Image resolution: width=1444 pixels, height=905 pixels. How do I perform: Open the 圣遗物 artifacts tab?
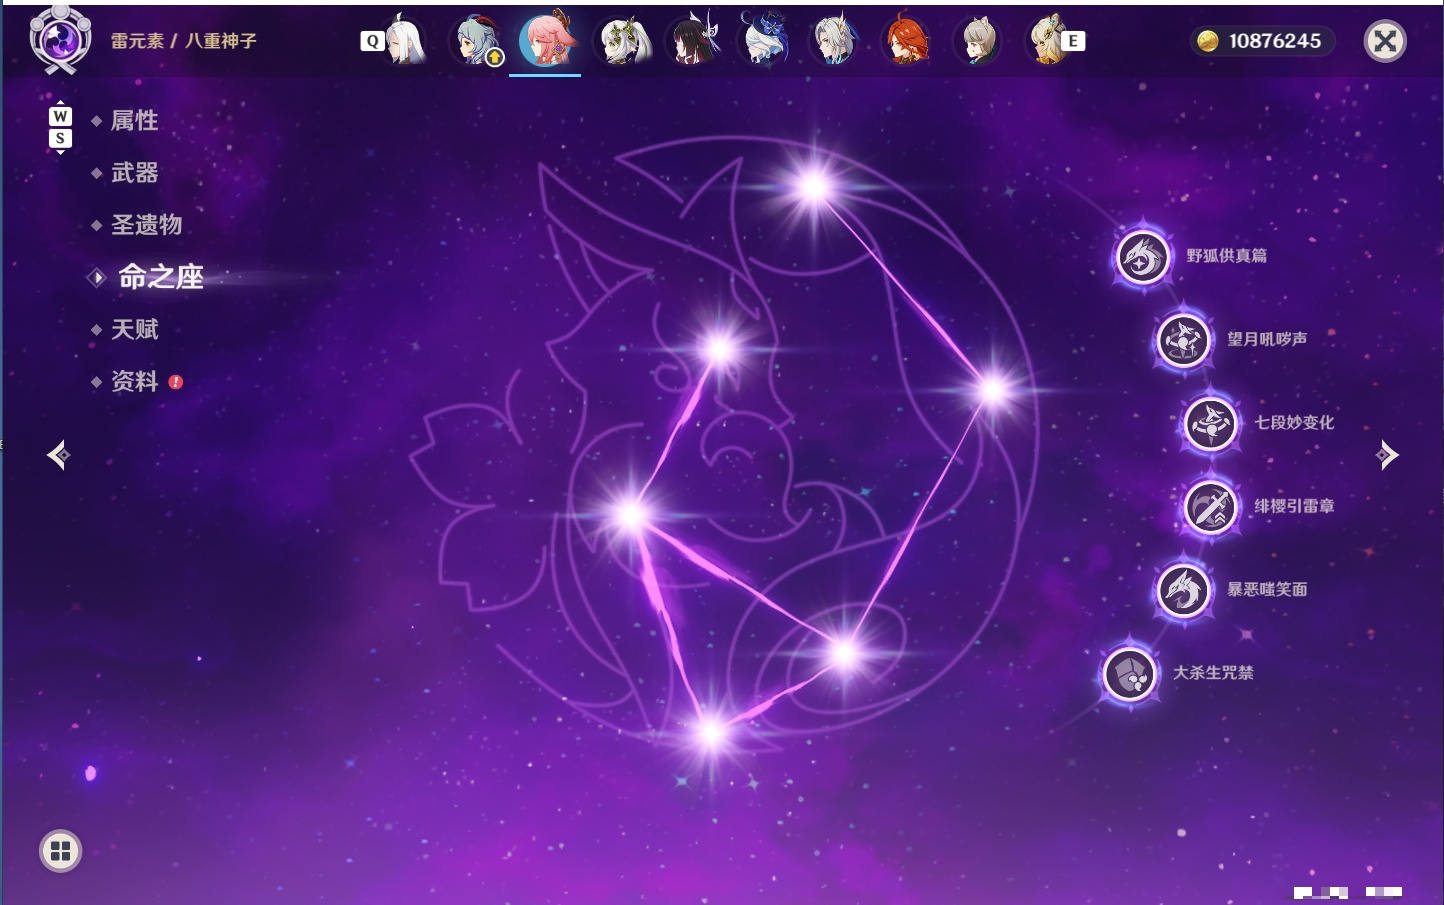[146, 225]
